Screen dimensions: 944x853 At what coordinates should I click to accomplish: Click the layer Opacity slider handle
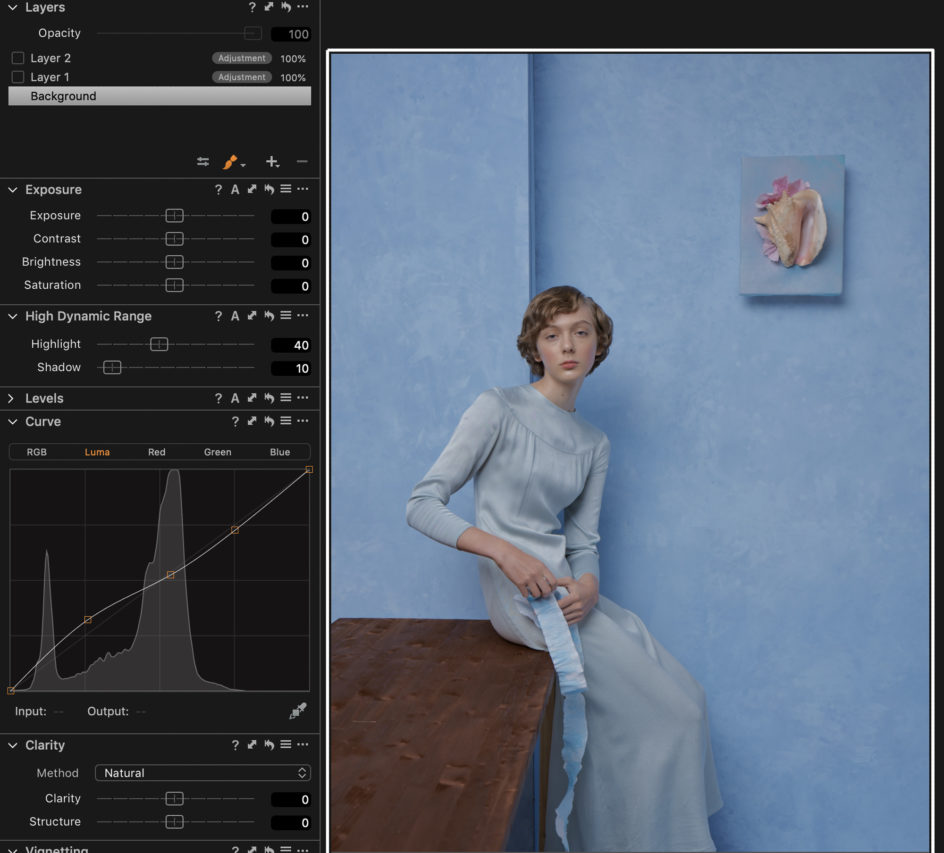[x=253, y=33]
